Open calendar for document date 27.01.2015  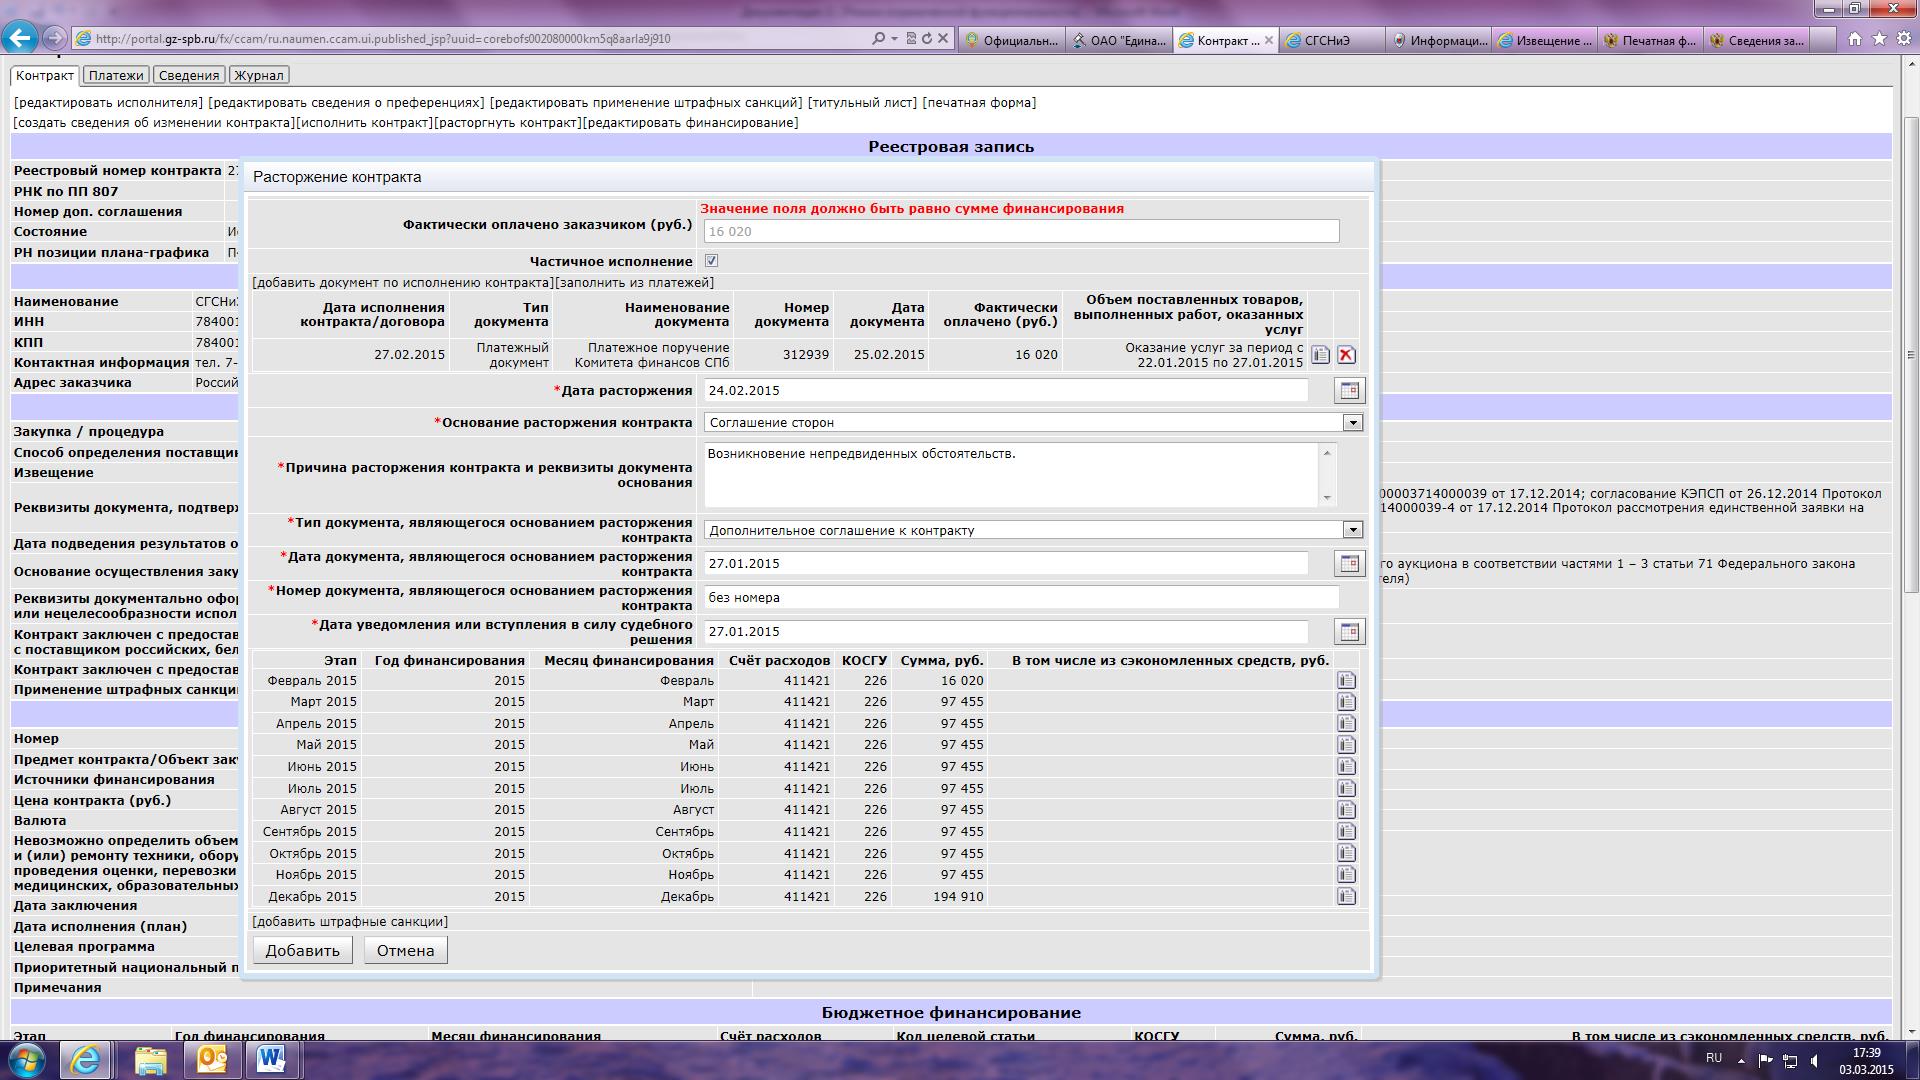pyautogui.click(x=1349, y=564)
